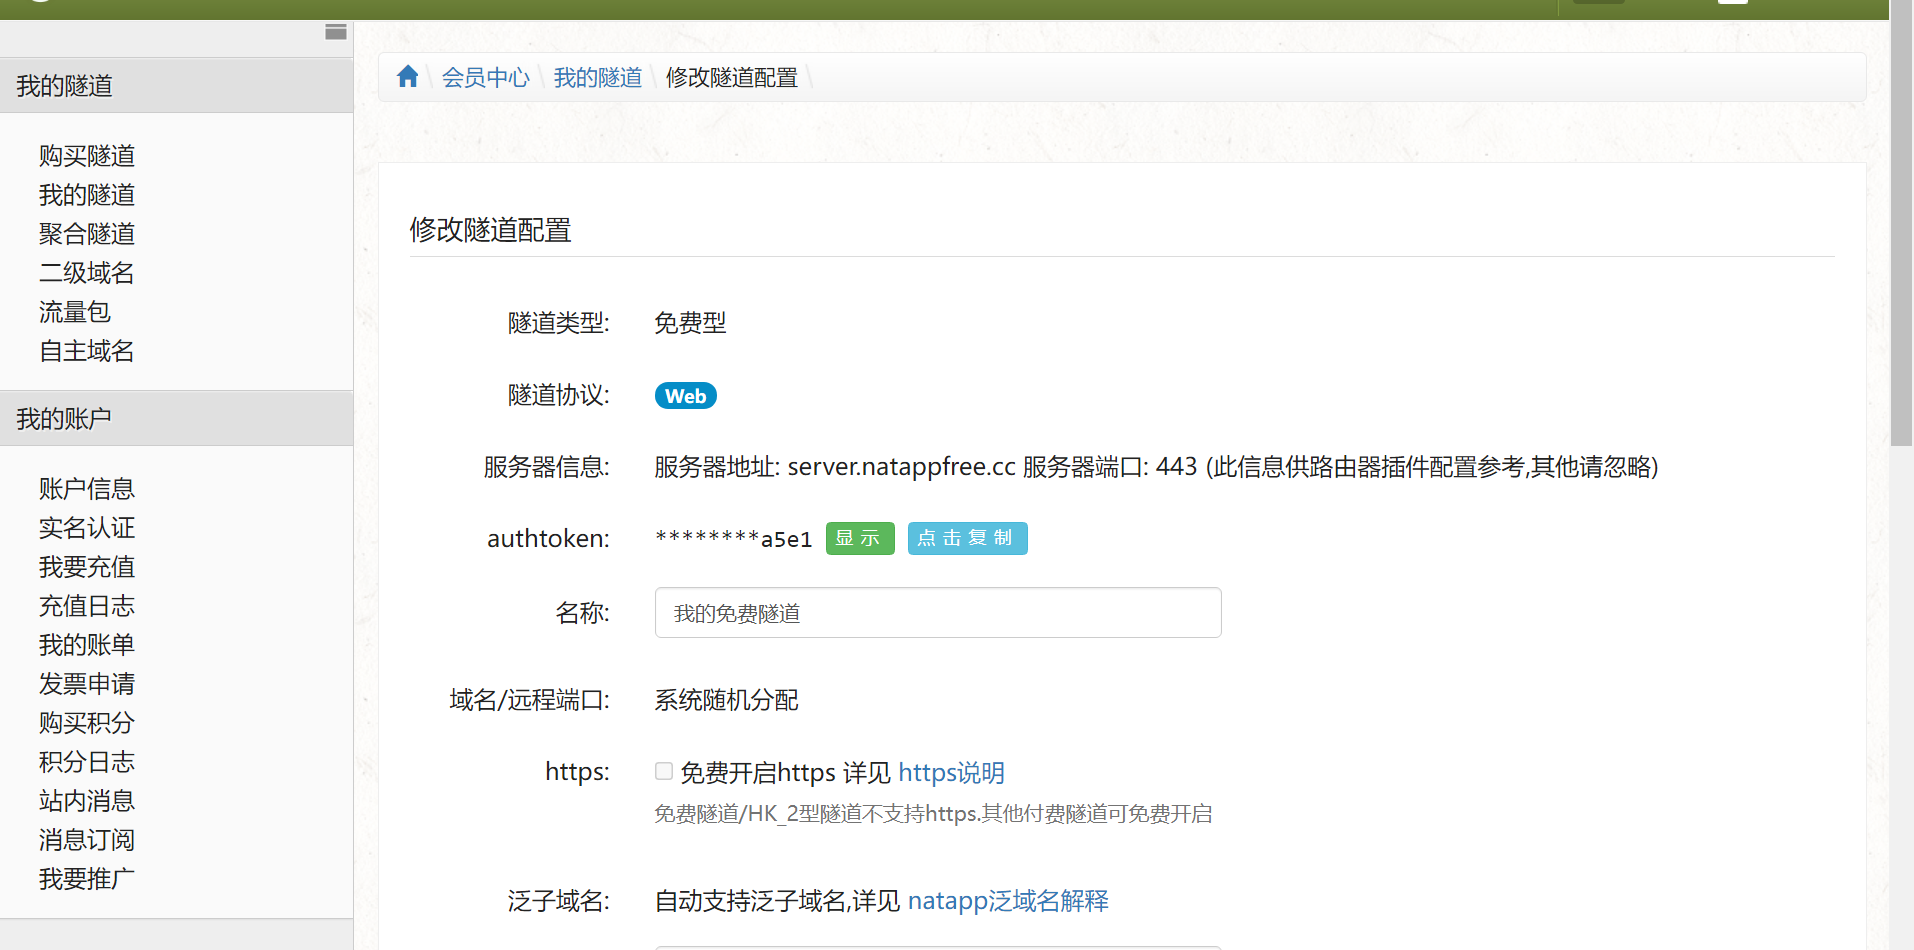
Task: Click the 我的隧道 sidebar section header
Action: coord(176,86)
